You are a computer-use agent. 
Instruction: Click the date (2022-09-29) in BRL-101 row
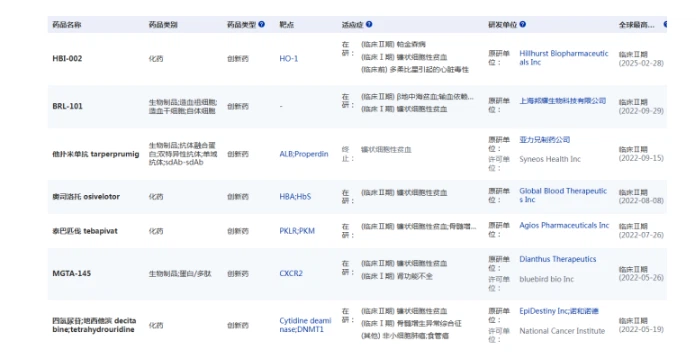pos(641,110)
